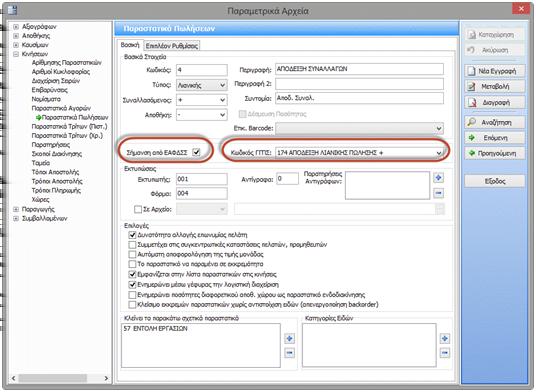Viewport: 536px width, 392px height.
Task: Click the Έξοδος exit button
Action: 495,181
